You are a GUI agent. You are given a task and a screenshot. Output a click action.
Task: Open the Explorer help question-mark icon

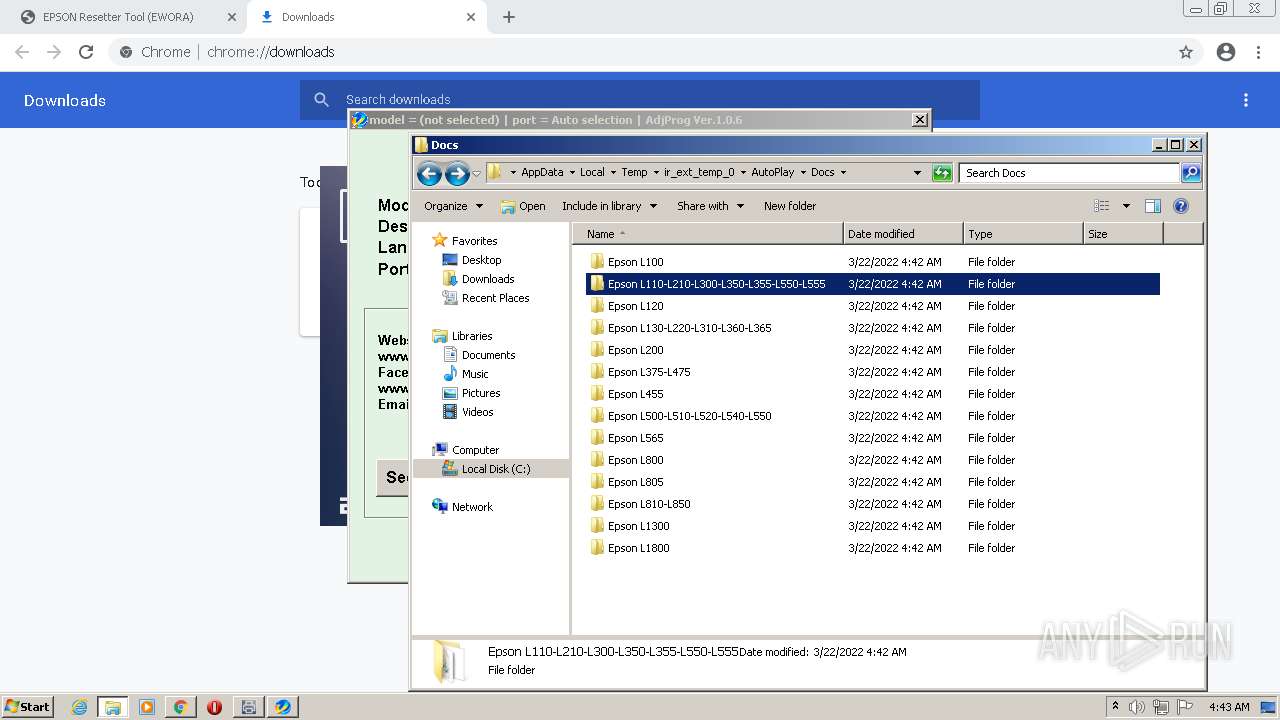click(x=1181, y=206)
